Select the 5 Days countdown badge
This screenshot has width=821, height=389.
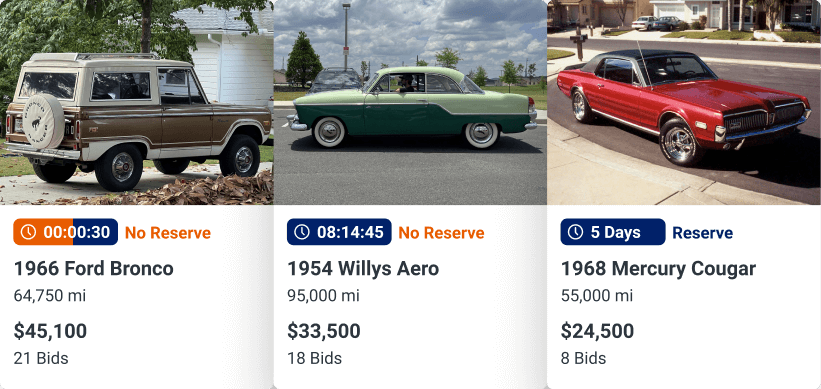(613, 232)
